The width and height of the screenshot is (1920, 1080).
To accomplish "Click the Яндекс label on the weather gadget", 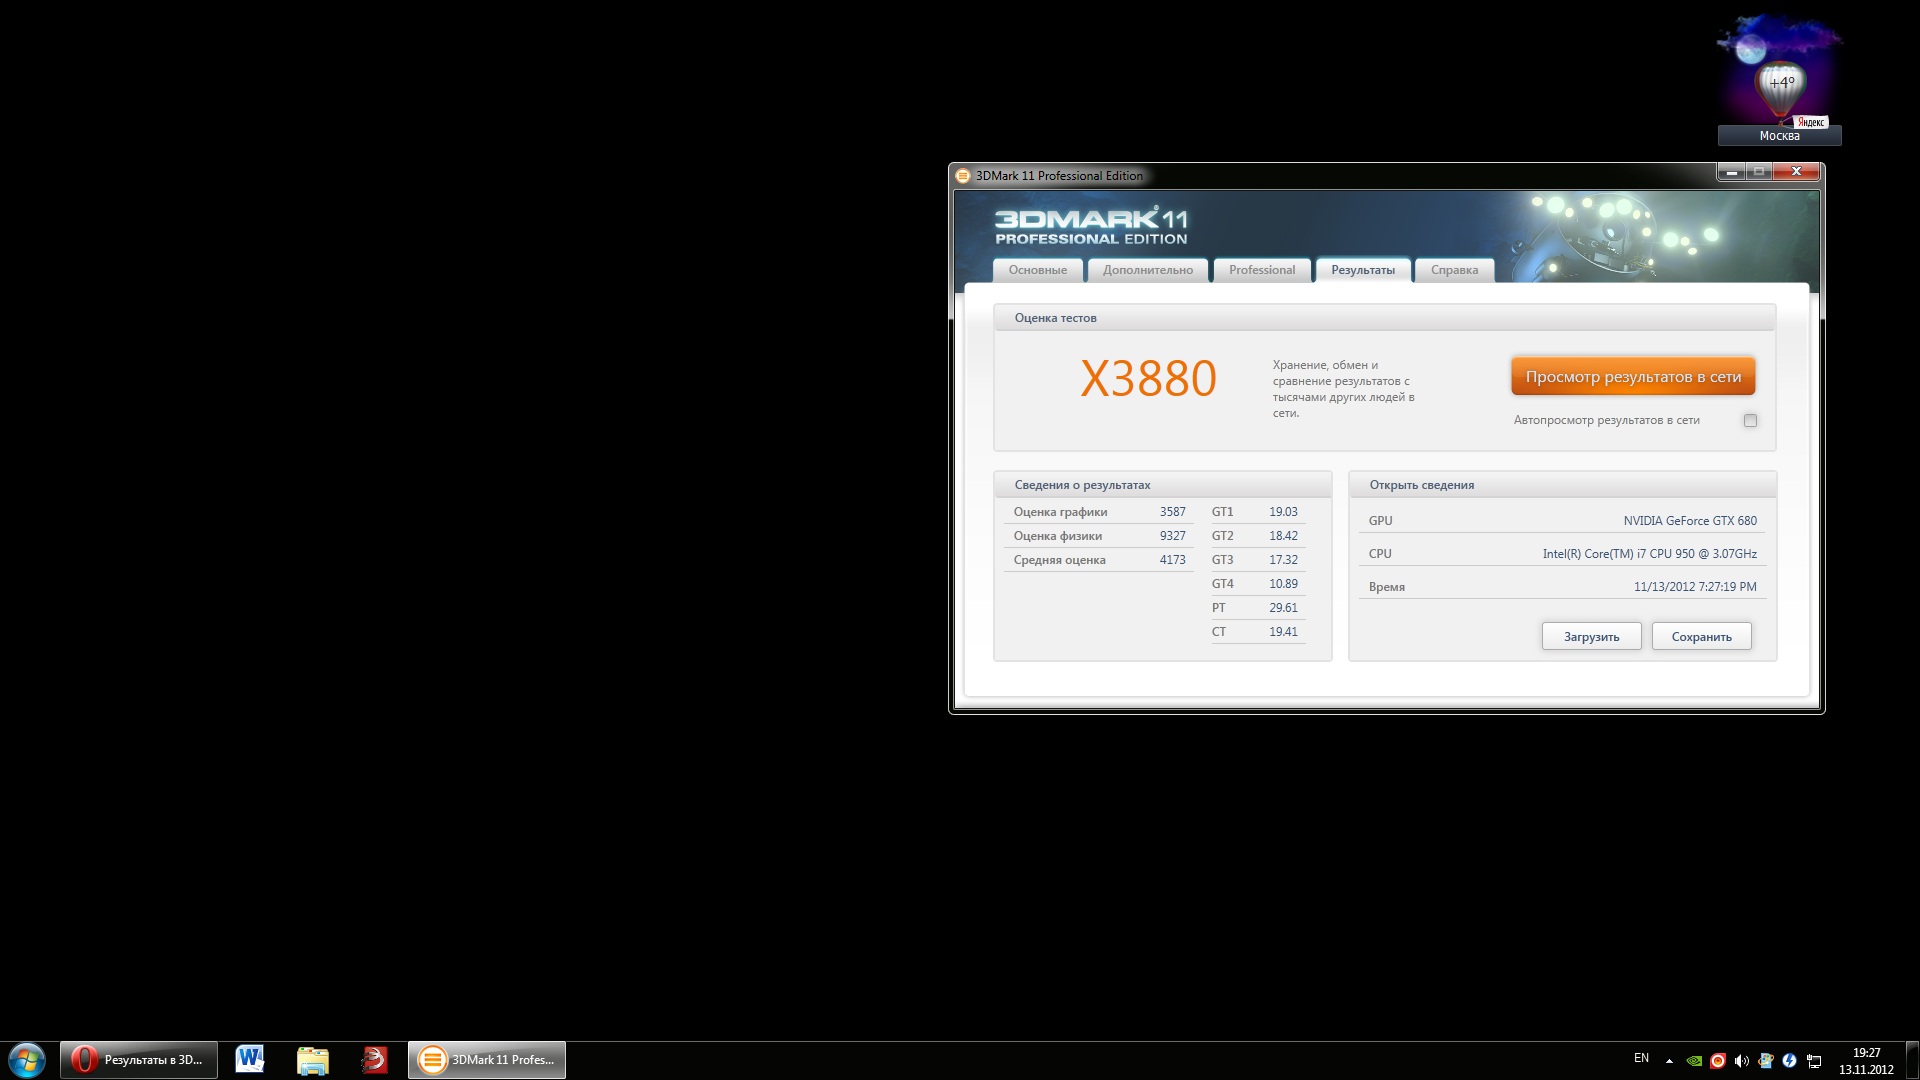I will point(1811,122).
